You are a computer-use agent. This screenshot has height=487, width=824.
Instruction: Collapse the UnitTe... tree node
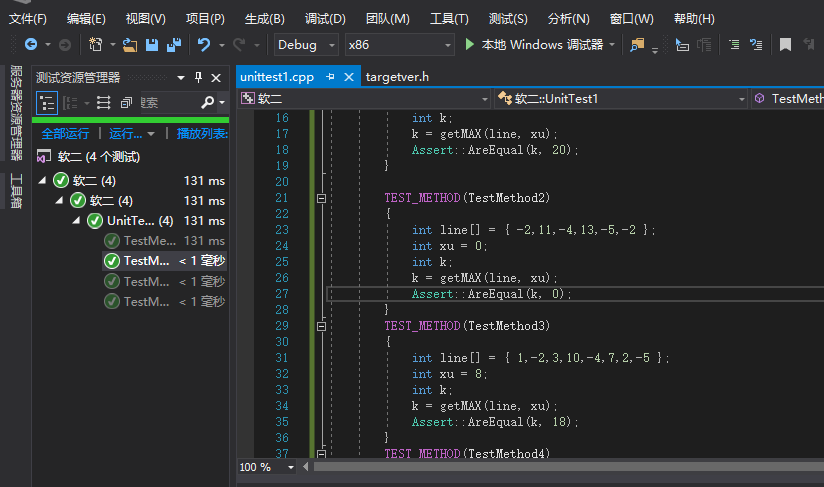(x=77, y=221)
